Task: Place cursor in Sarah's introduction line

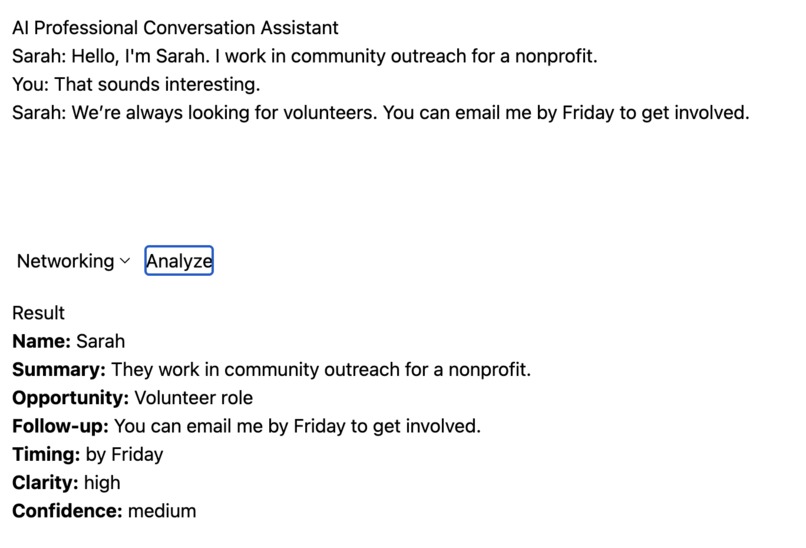Action: point(305,56)
